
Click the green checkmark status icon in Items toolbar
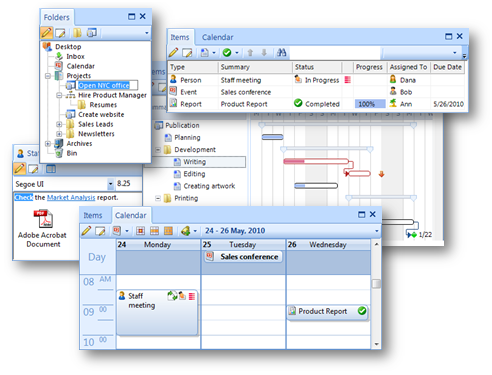227,53
